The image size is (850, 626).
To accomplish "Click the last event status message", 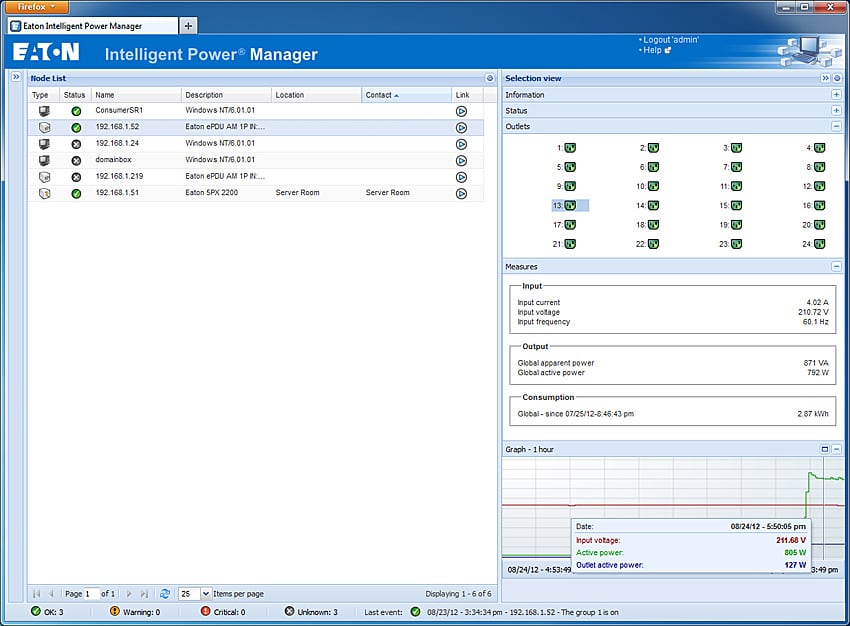I will (523, 612).
